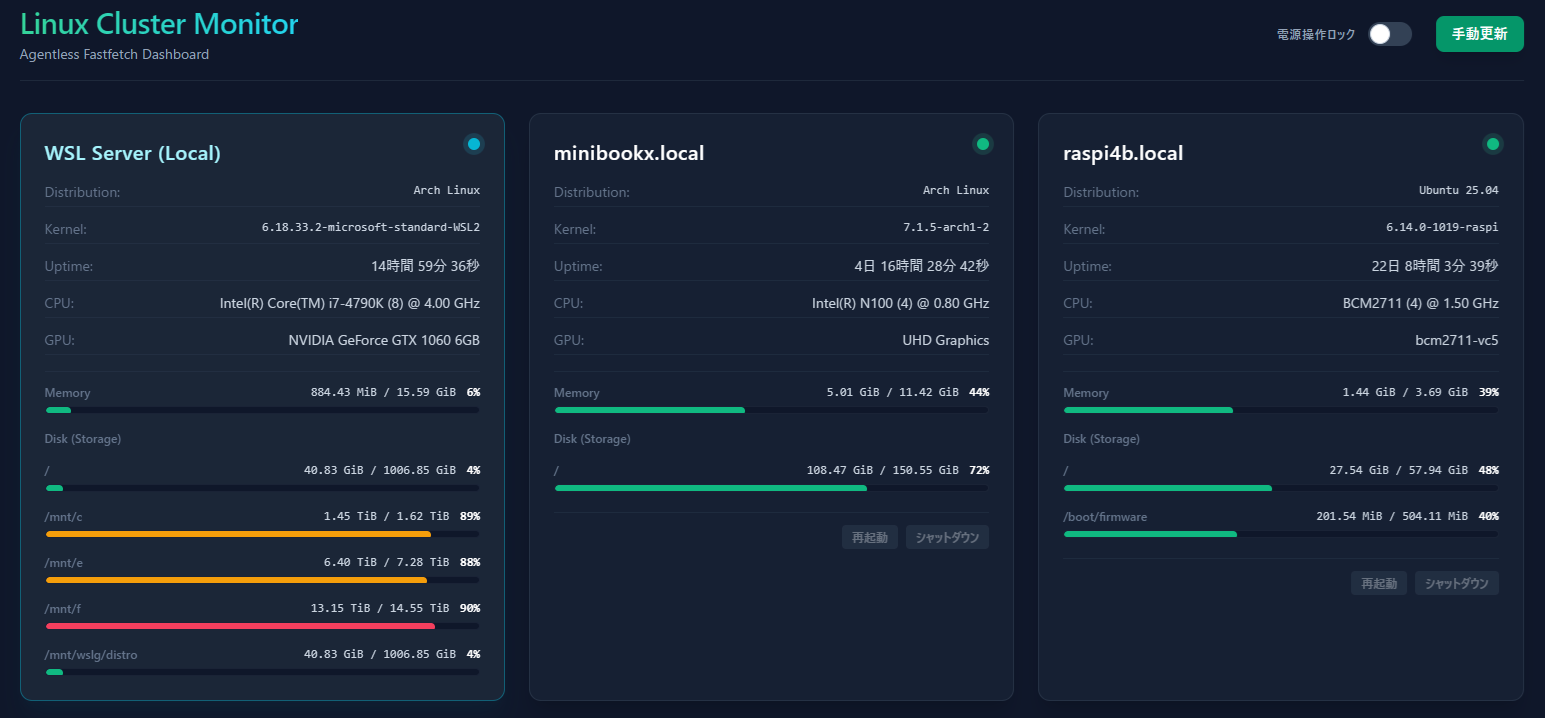Image resolution: width=1545 pixels, height=718 pixels.
Task: Click the 6.40 TiB / 7.28 TiB reading
Action: click(387, 562)
